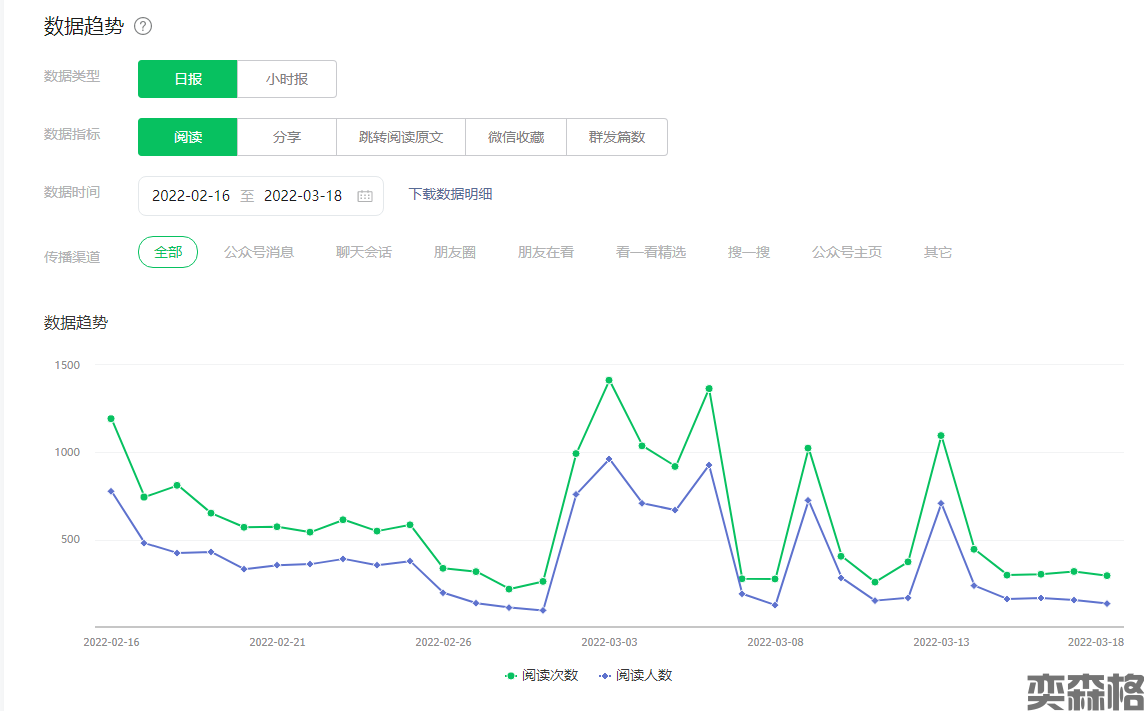Filter by 看一看精选 channel
This screenshot has height=711, width=1144.
pyautogui.click(x=651, y=252)
